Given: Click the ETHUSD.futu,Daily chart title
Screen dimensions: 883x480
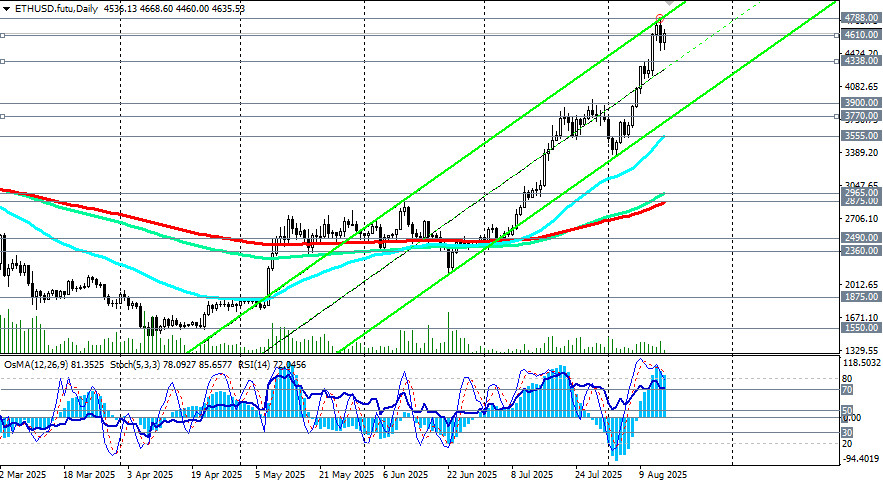Looking at the screenshot, I should [x=56, y=9].
